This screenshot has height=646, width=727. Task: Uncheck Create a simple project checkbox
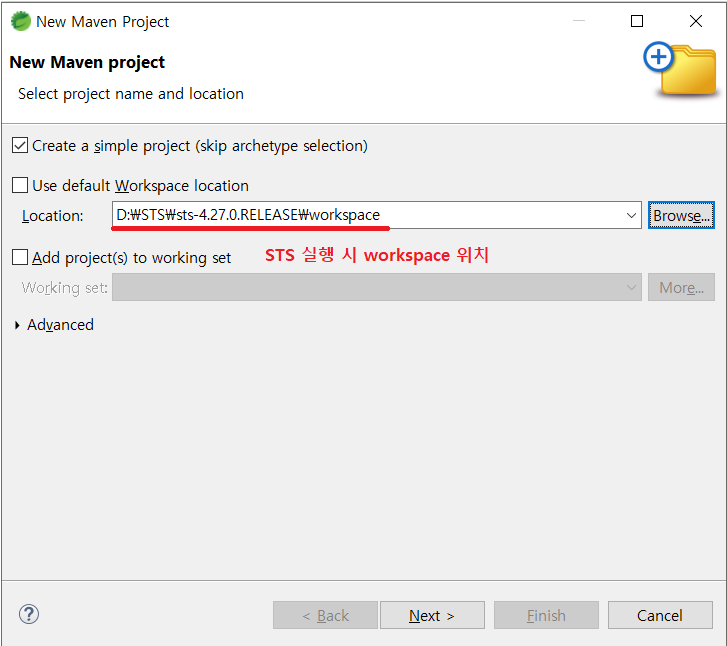click(20, 146)
